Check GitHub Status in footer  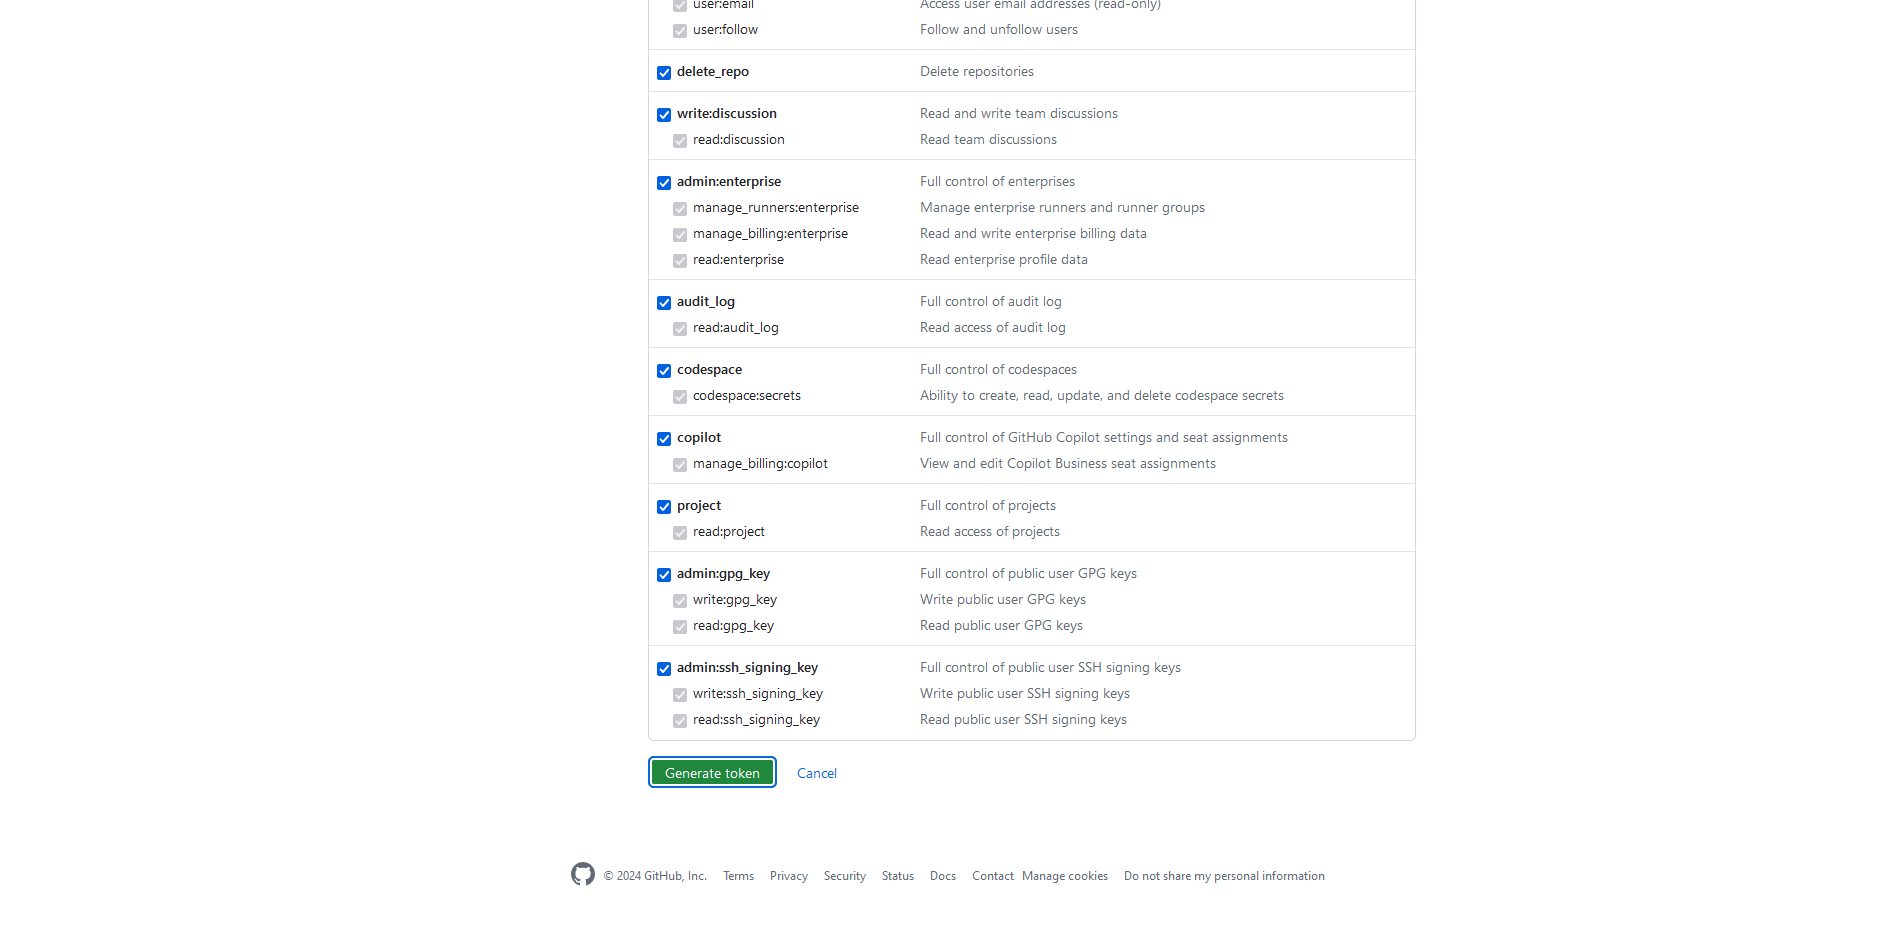click(x=897, y=876)
